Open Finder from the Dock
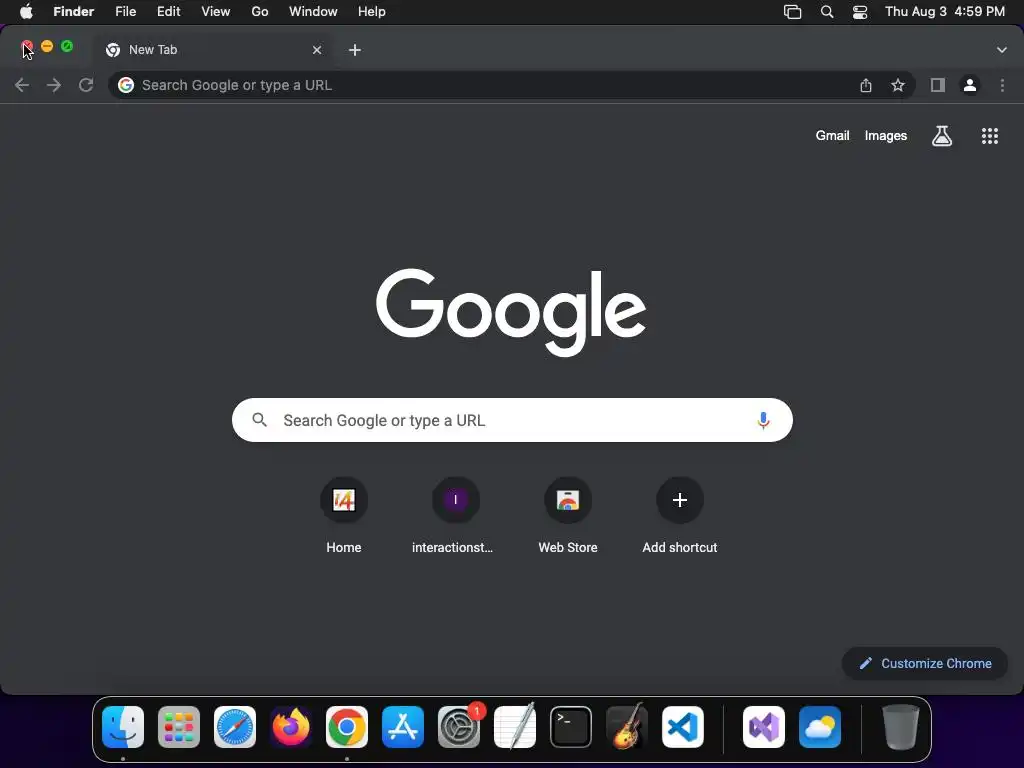Screen dimensions: 1024x768 point(123,727)
